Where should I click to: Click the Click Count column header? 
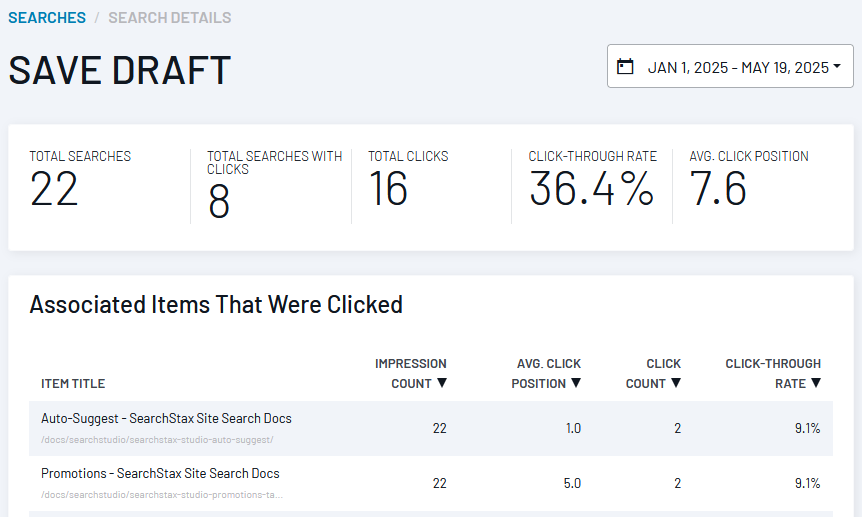pos(653,373)
